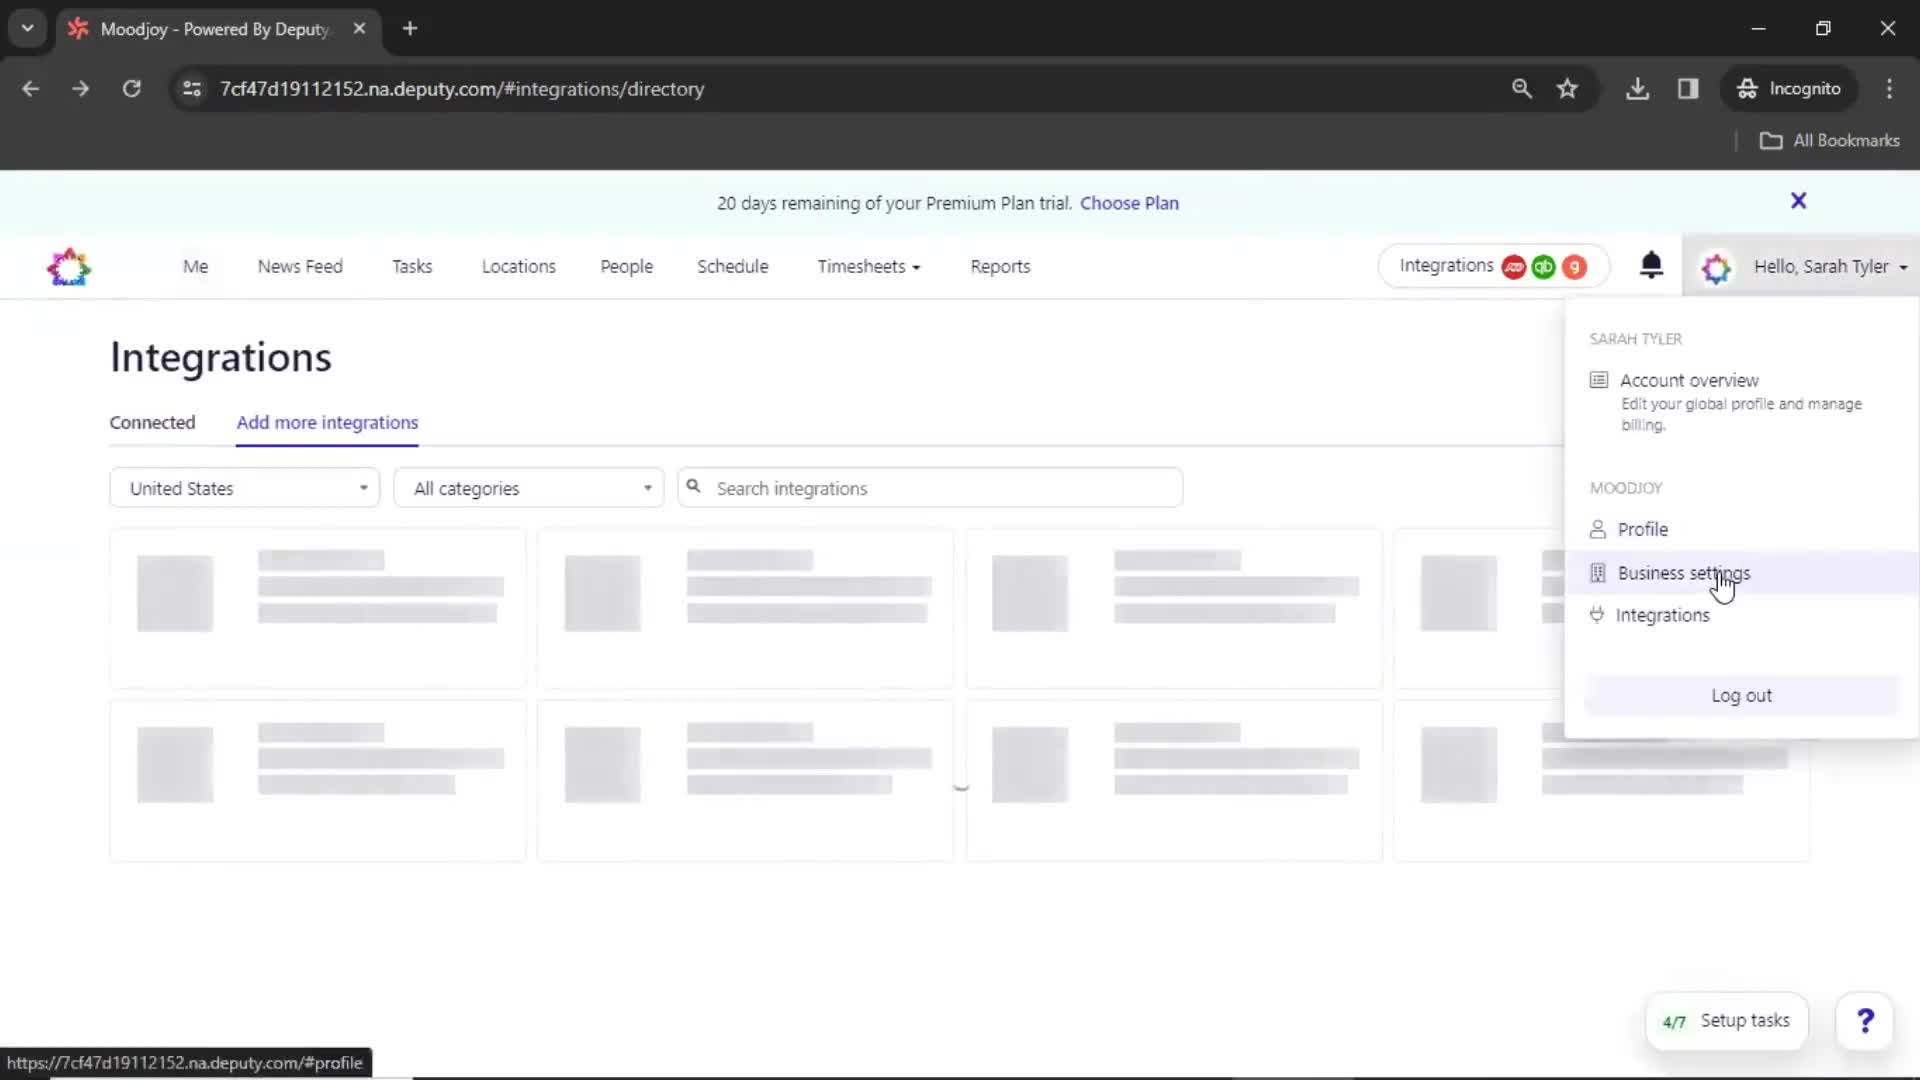1920x1080 pixels.
Task: Click the Deputy logo/home icon
Action: (67, 266)
